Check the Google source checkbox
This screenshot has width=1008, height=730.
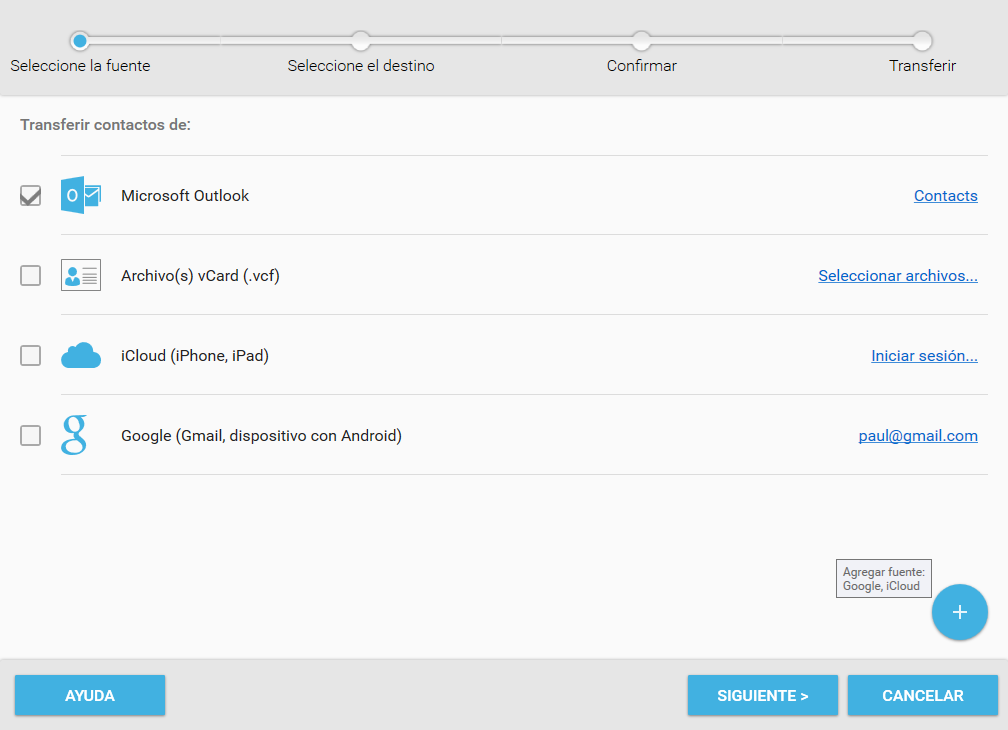(x=31, y=435)
